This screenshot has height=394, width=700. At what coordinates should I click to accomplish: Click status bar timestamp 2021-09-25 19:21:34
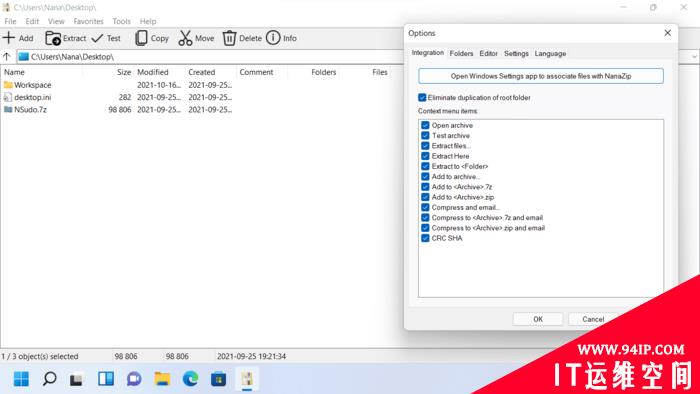251,356
